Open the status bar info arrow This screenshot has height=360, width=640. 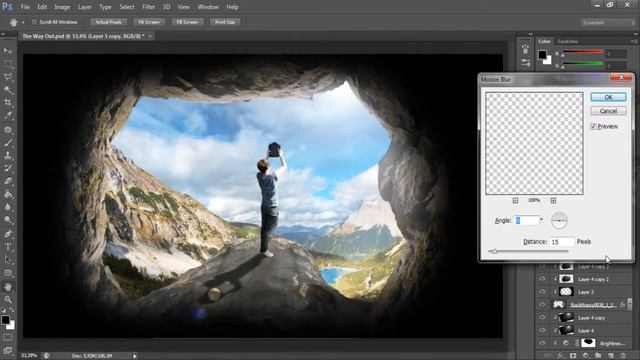coord(135,356)
